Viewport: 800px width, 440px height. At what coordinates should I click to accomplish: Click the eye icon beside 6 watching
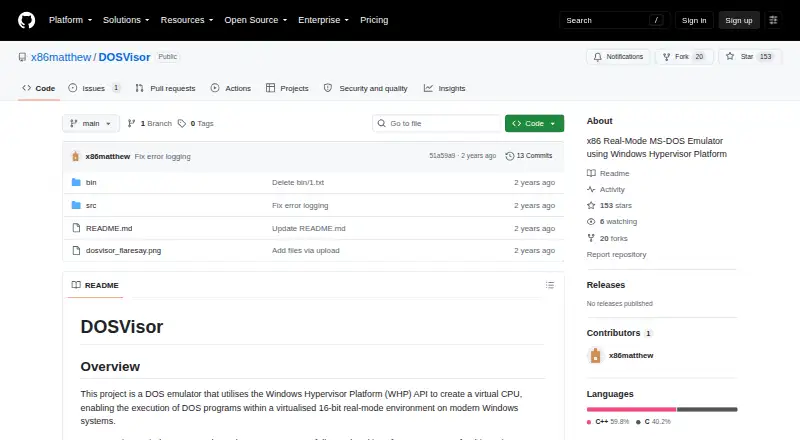591,222
